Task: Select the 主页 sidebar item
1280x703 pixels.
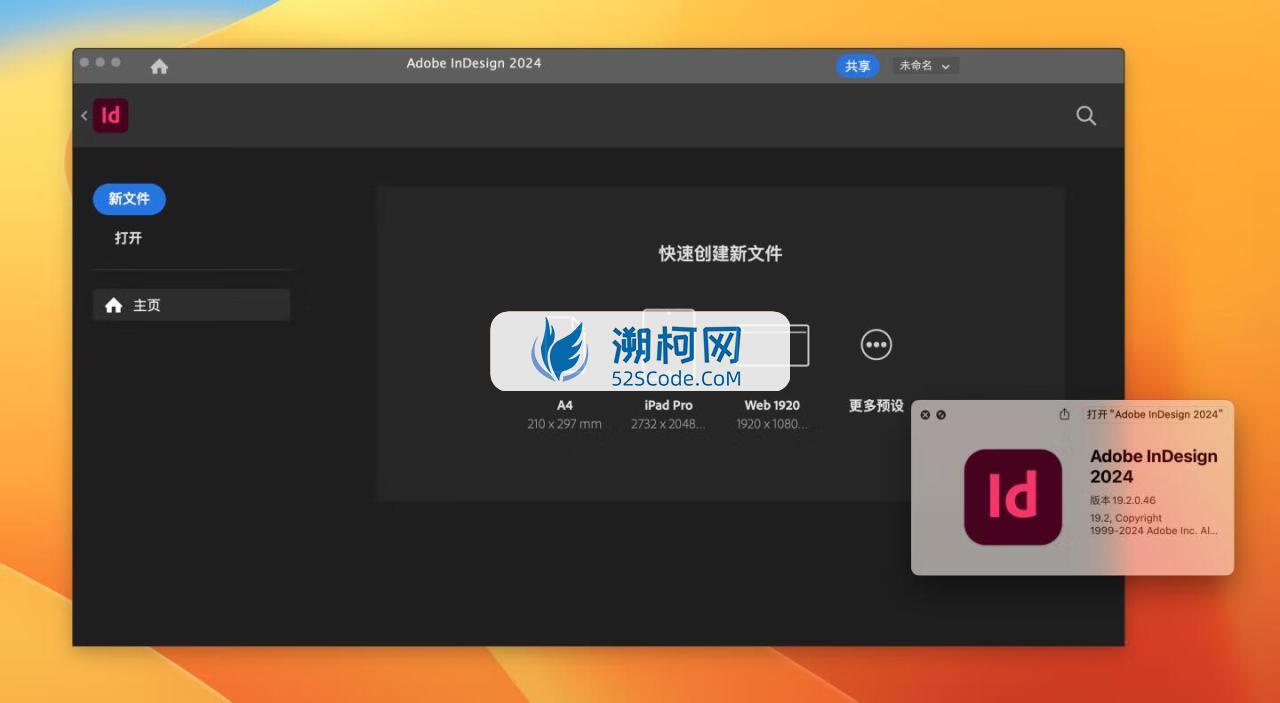Action: 191,305
